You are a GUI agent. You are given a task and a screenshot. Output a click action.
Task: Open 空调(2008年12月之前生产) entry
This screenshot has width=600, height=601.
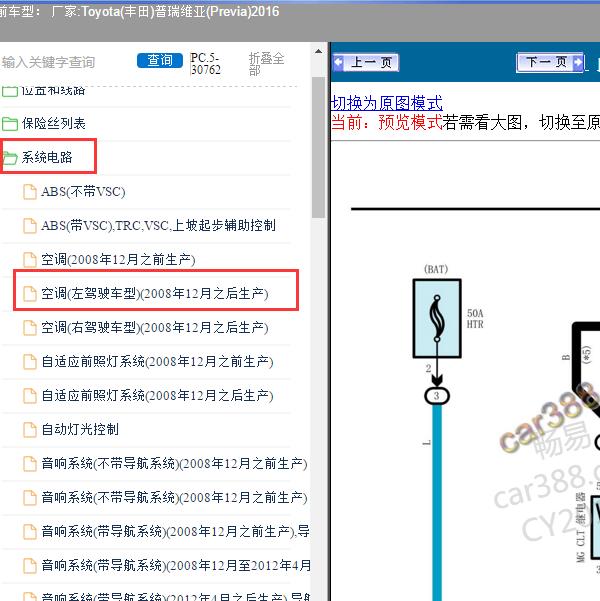pos(118,259)
